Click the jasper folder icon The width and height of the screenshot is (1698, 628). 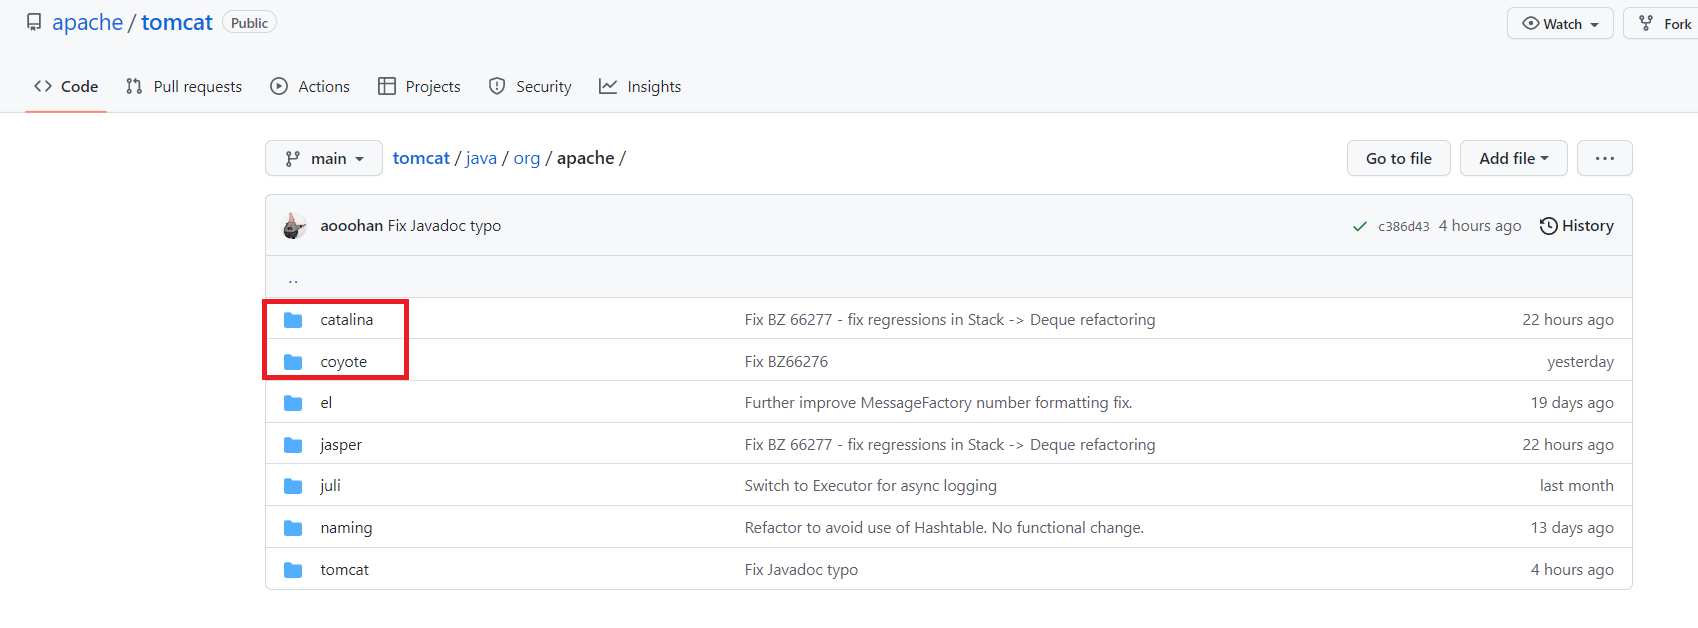[x=293, y=445]
